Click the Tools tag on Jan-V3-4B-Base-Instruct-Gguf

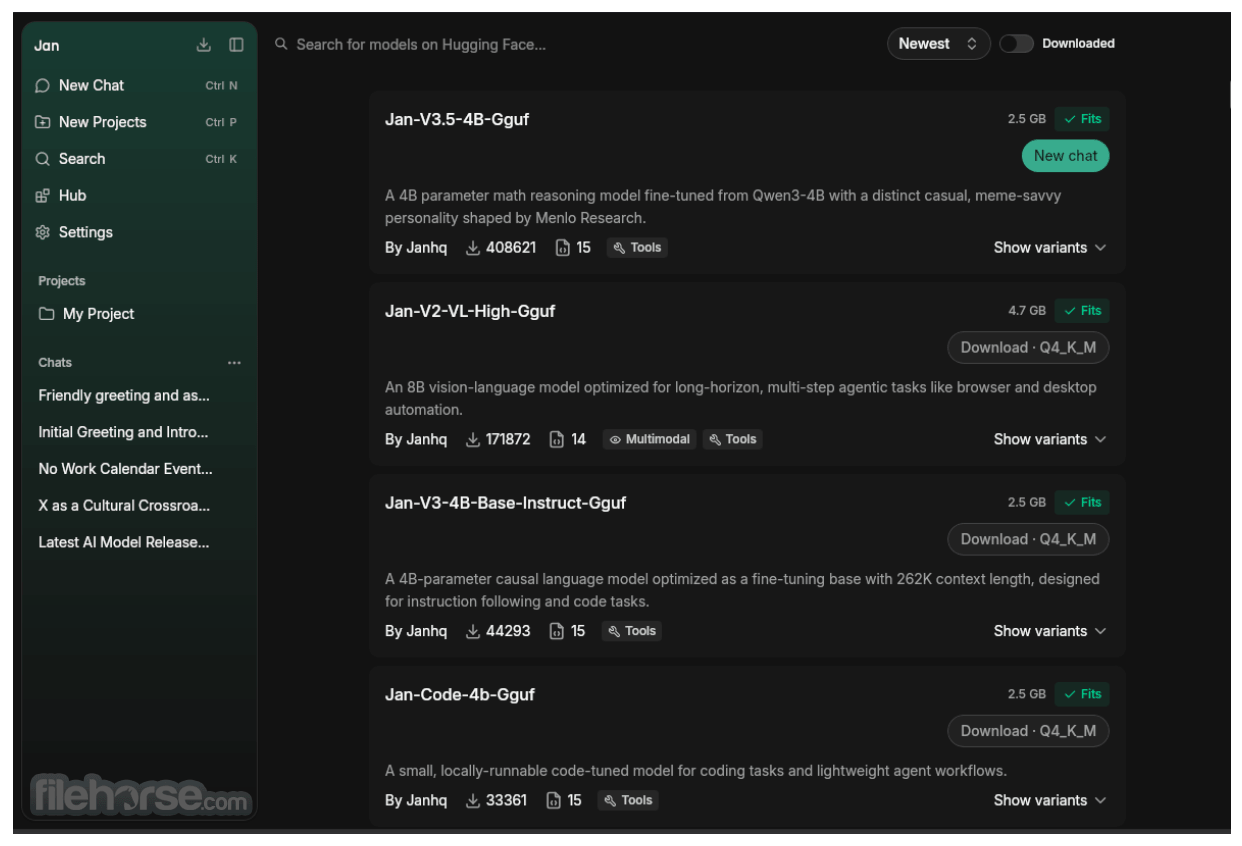pos(631,631)
